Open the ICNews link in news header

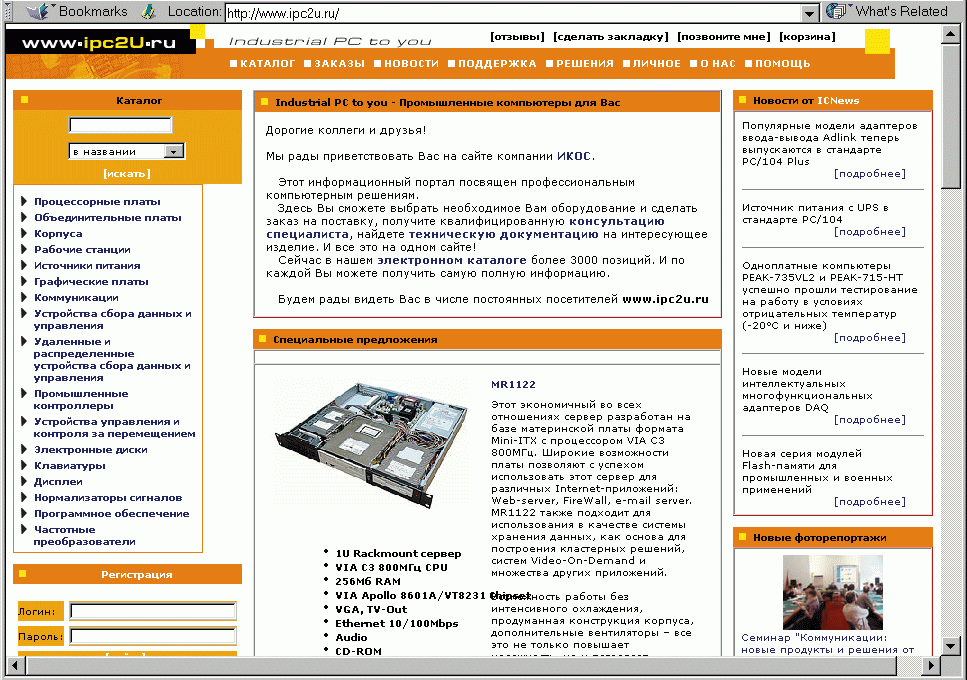[x=838, y=100]
